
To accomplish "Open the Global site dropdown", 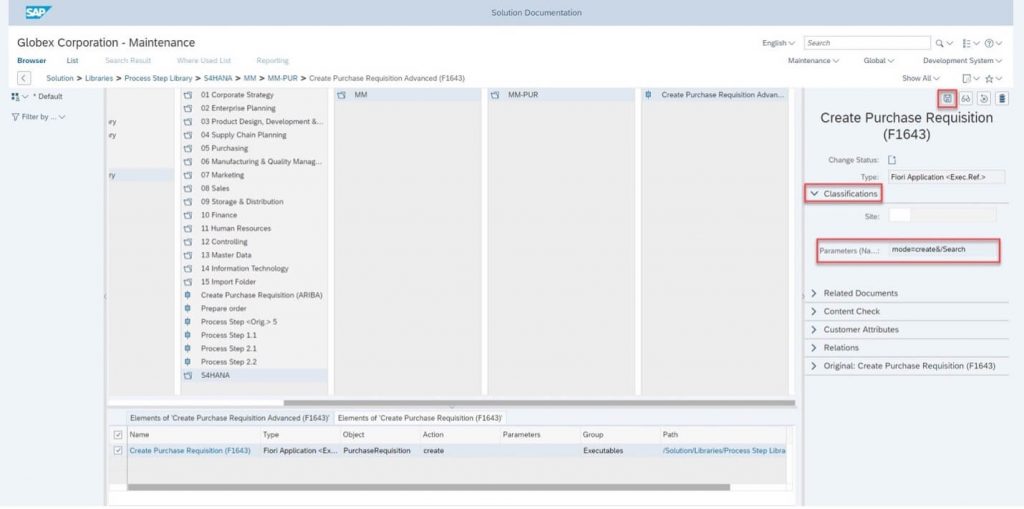I will 878,61.
